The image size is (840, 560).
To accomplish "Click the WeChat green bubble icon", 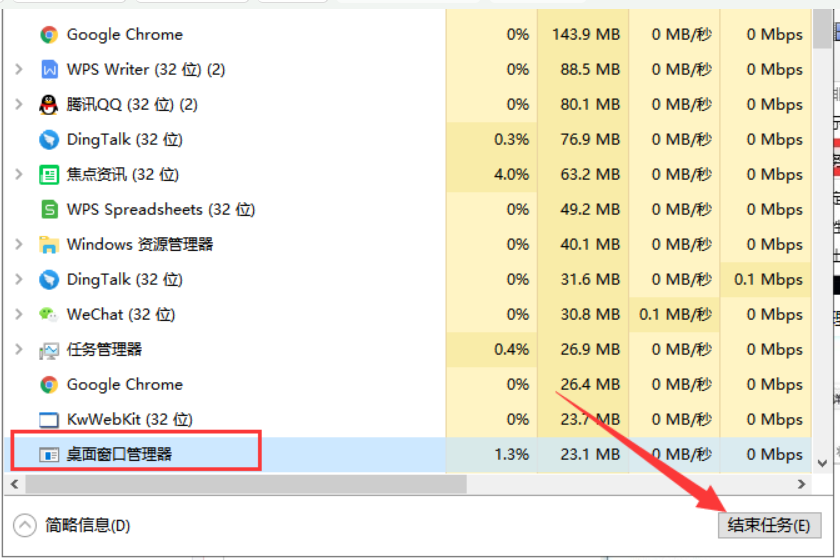I will click(49, 315).
